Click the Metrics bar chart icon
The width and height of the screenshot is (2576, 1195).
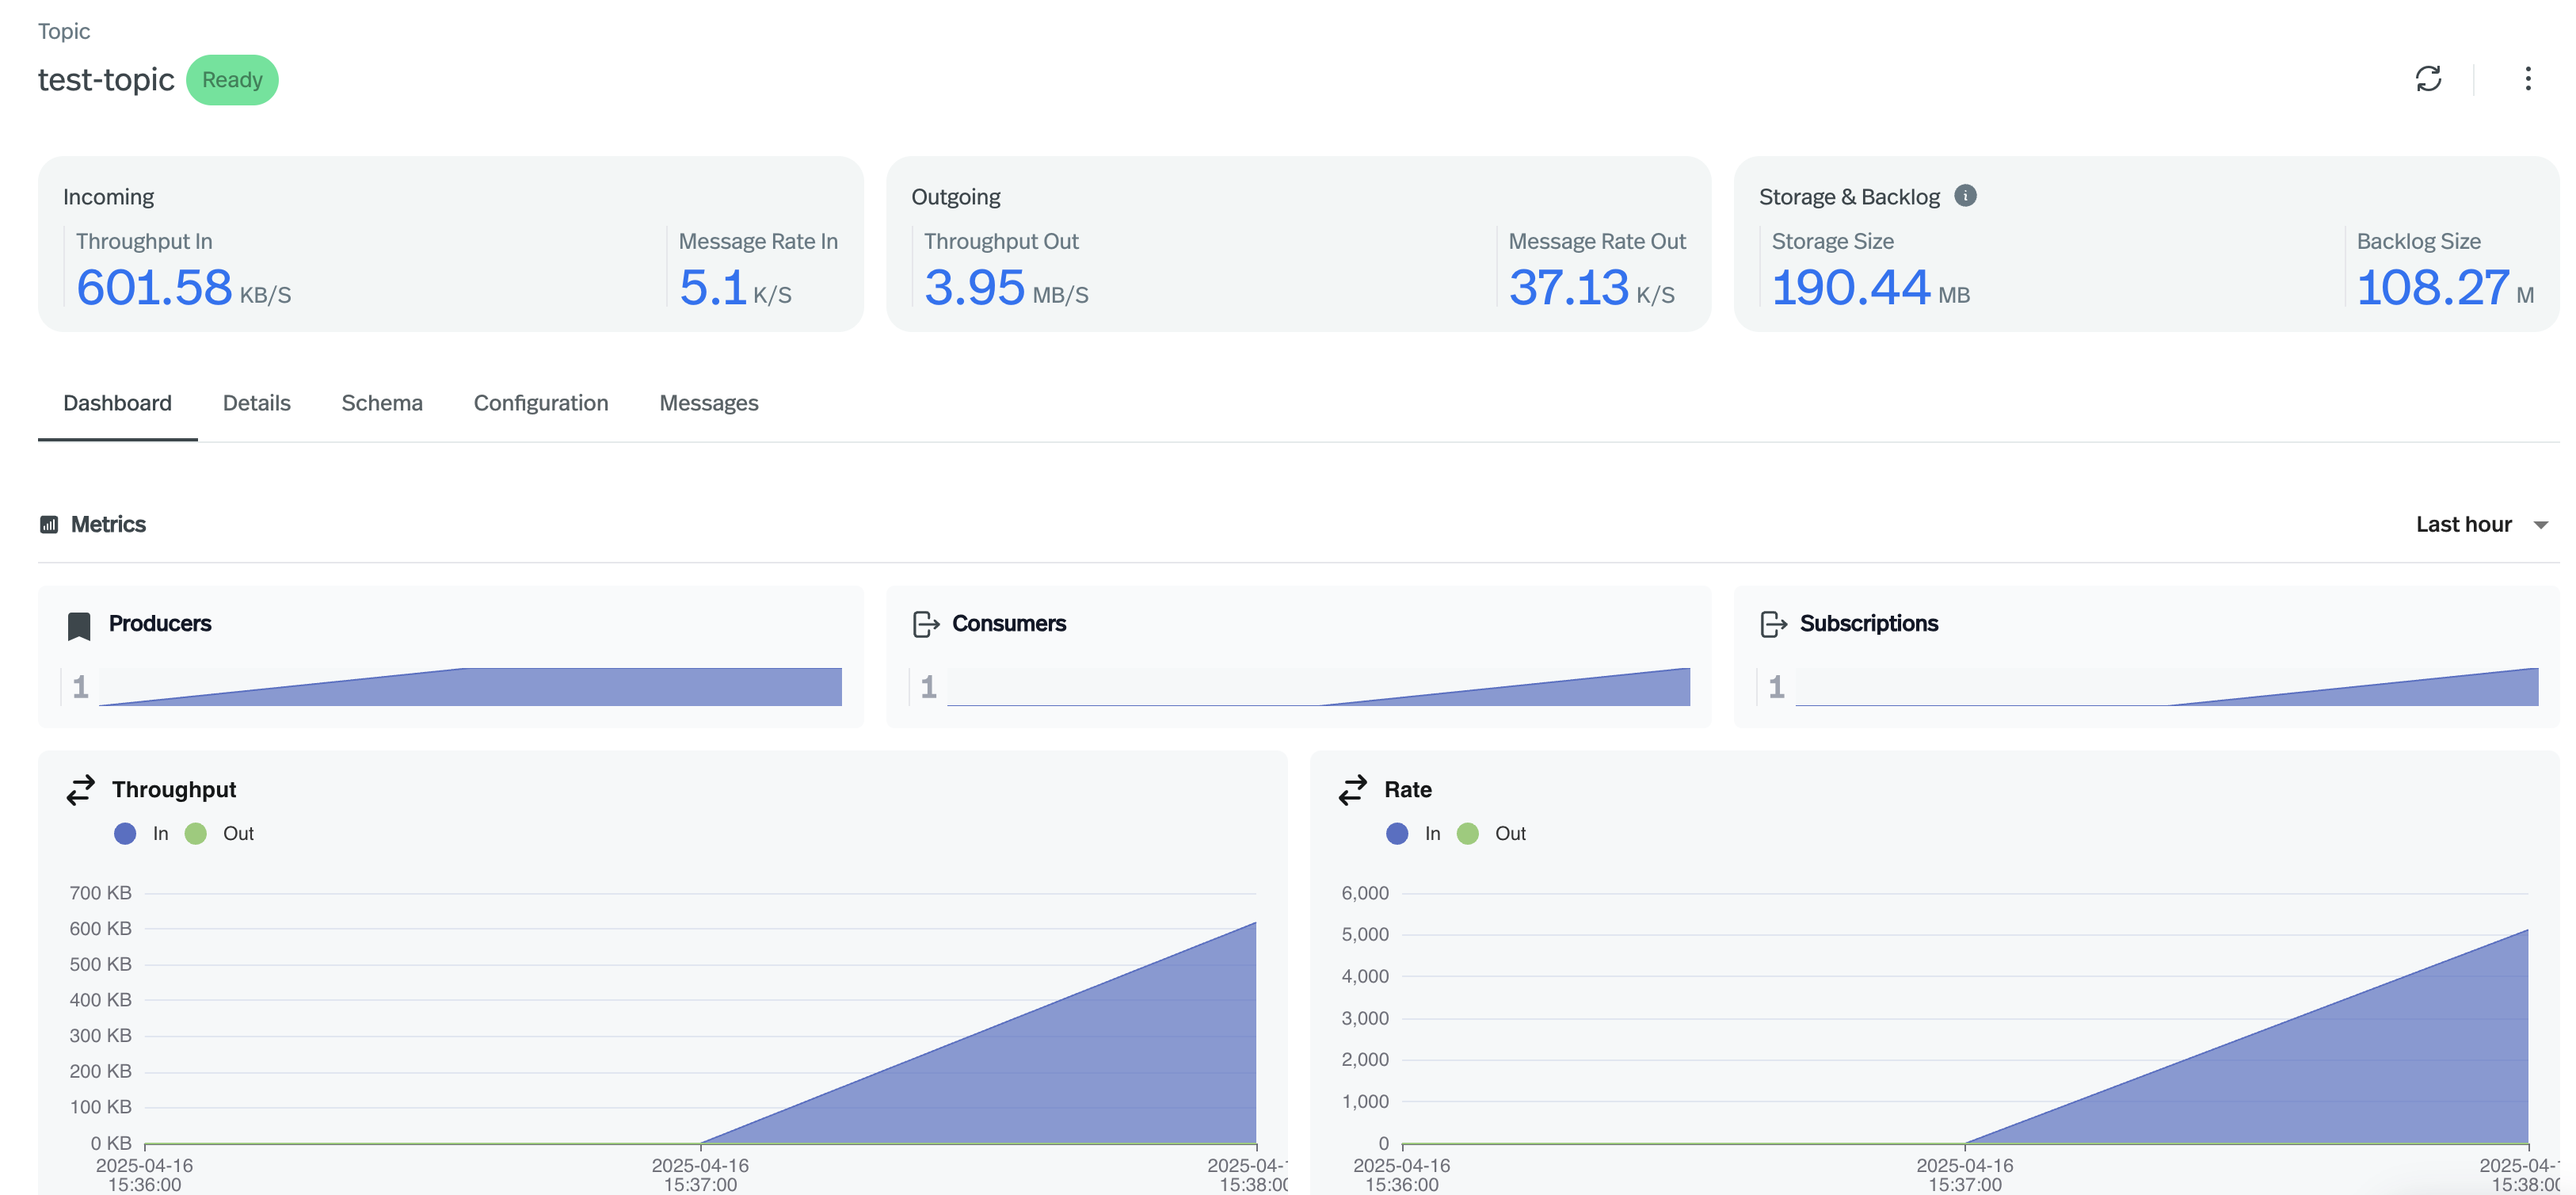(x=49, y=523)
